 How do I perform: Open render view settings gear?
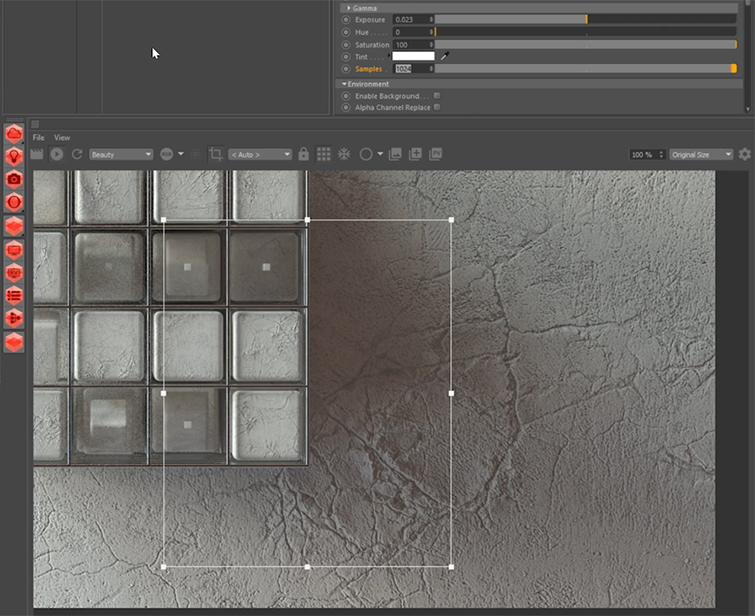click(744, 154)
